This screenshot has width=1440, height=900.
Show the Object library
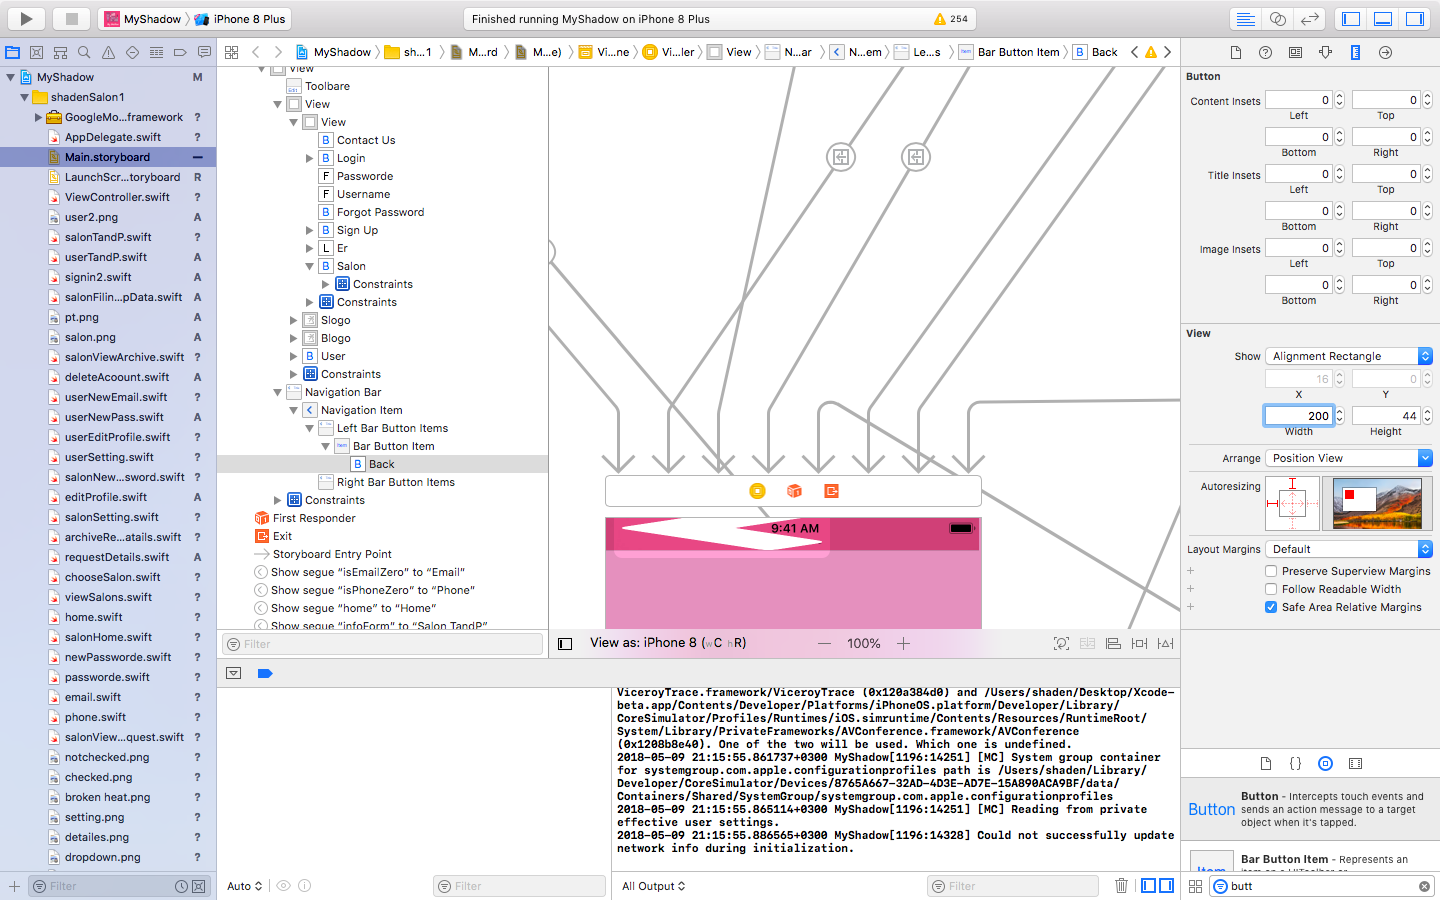coord(1325,763)
